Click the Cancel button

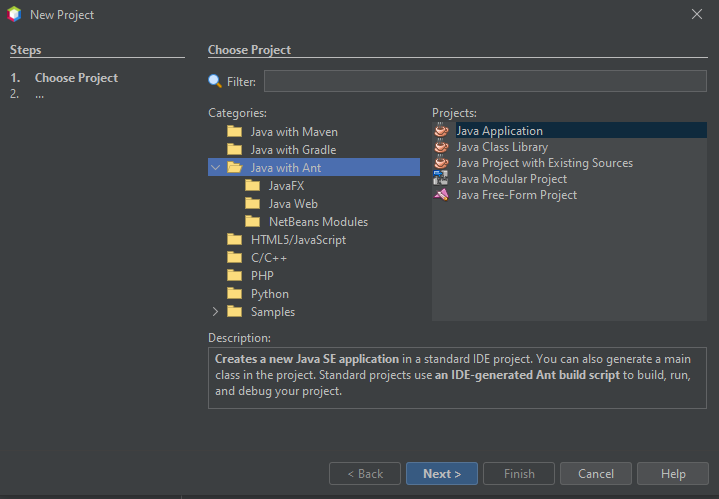click(596, 474)
